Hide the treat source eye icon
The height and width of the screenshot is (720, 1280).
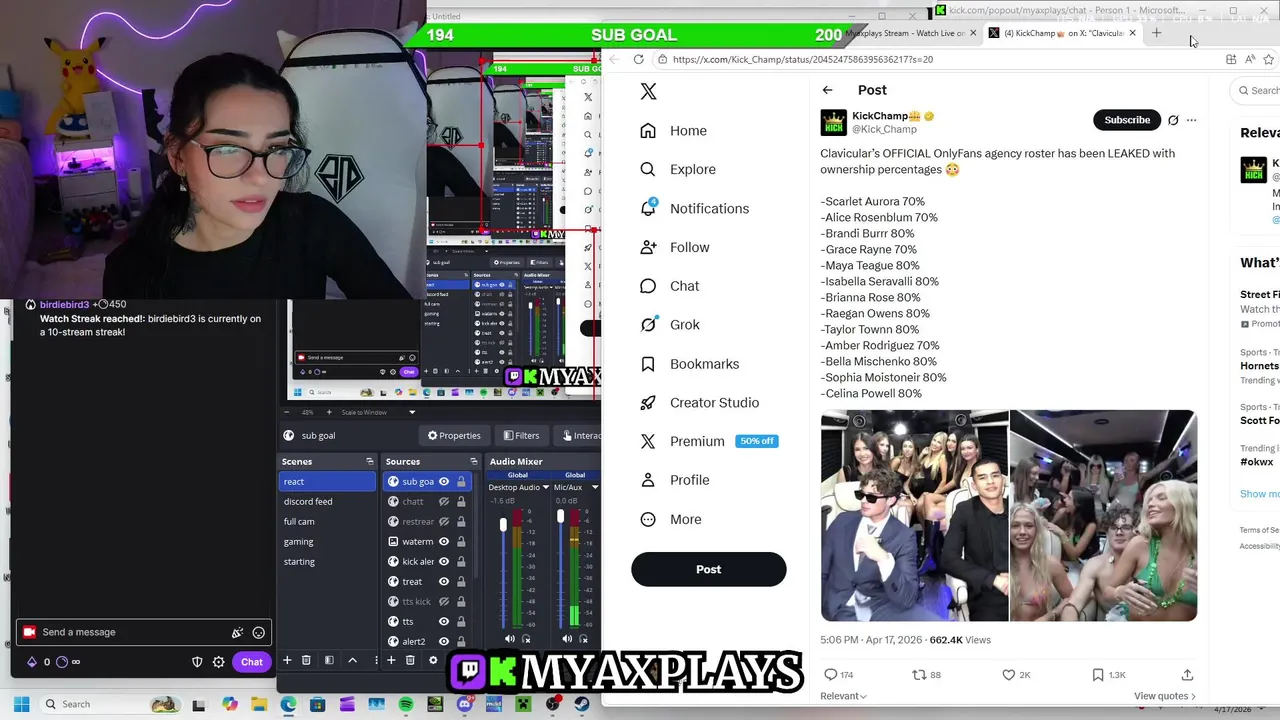point(444,581)
